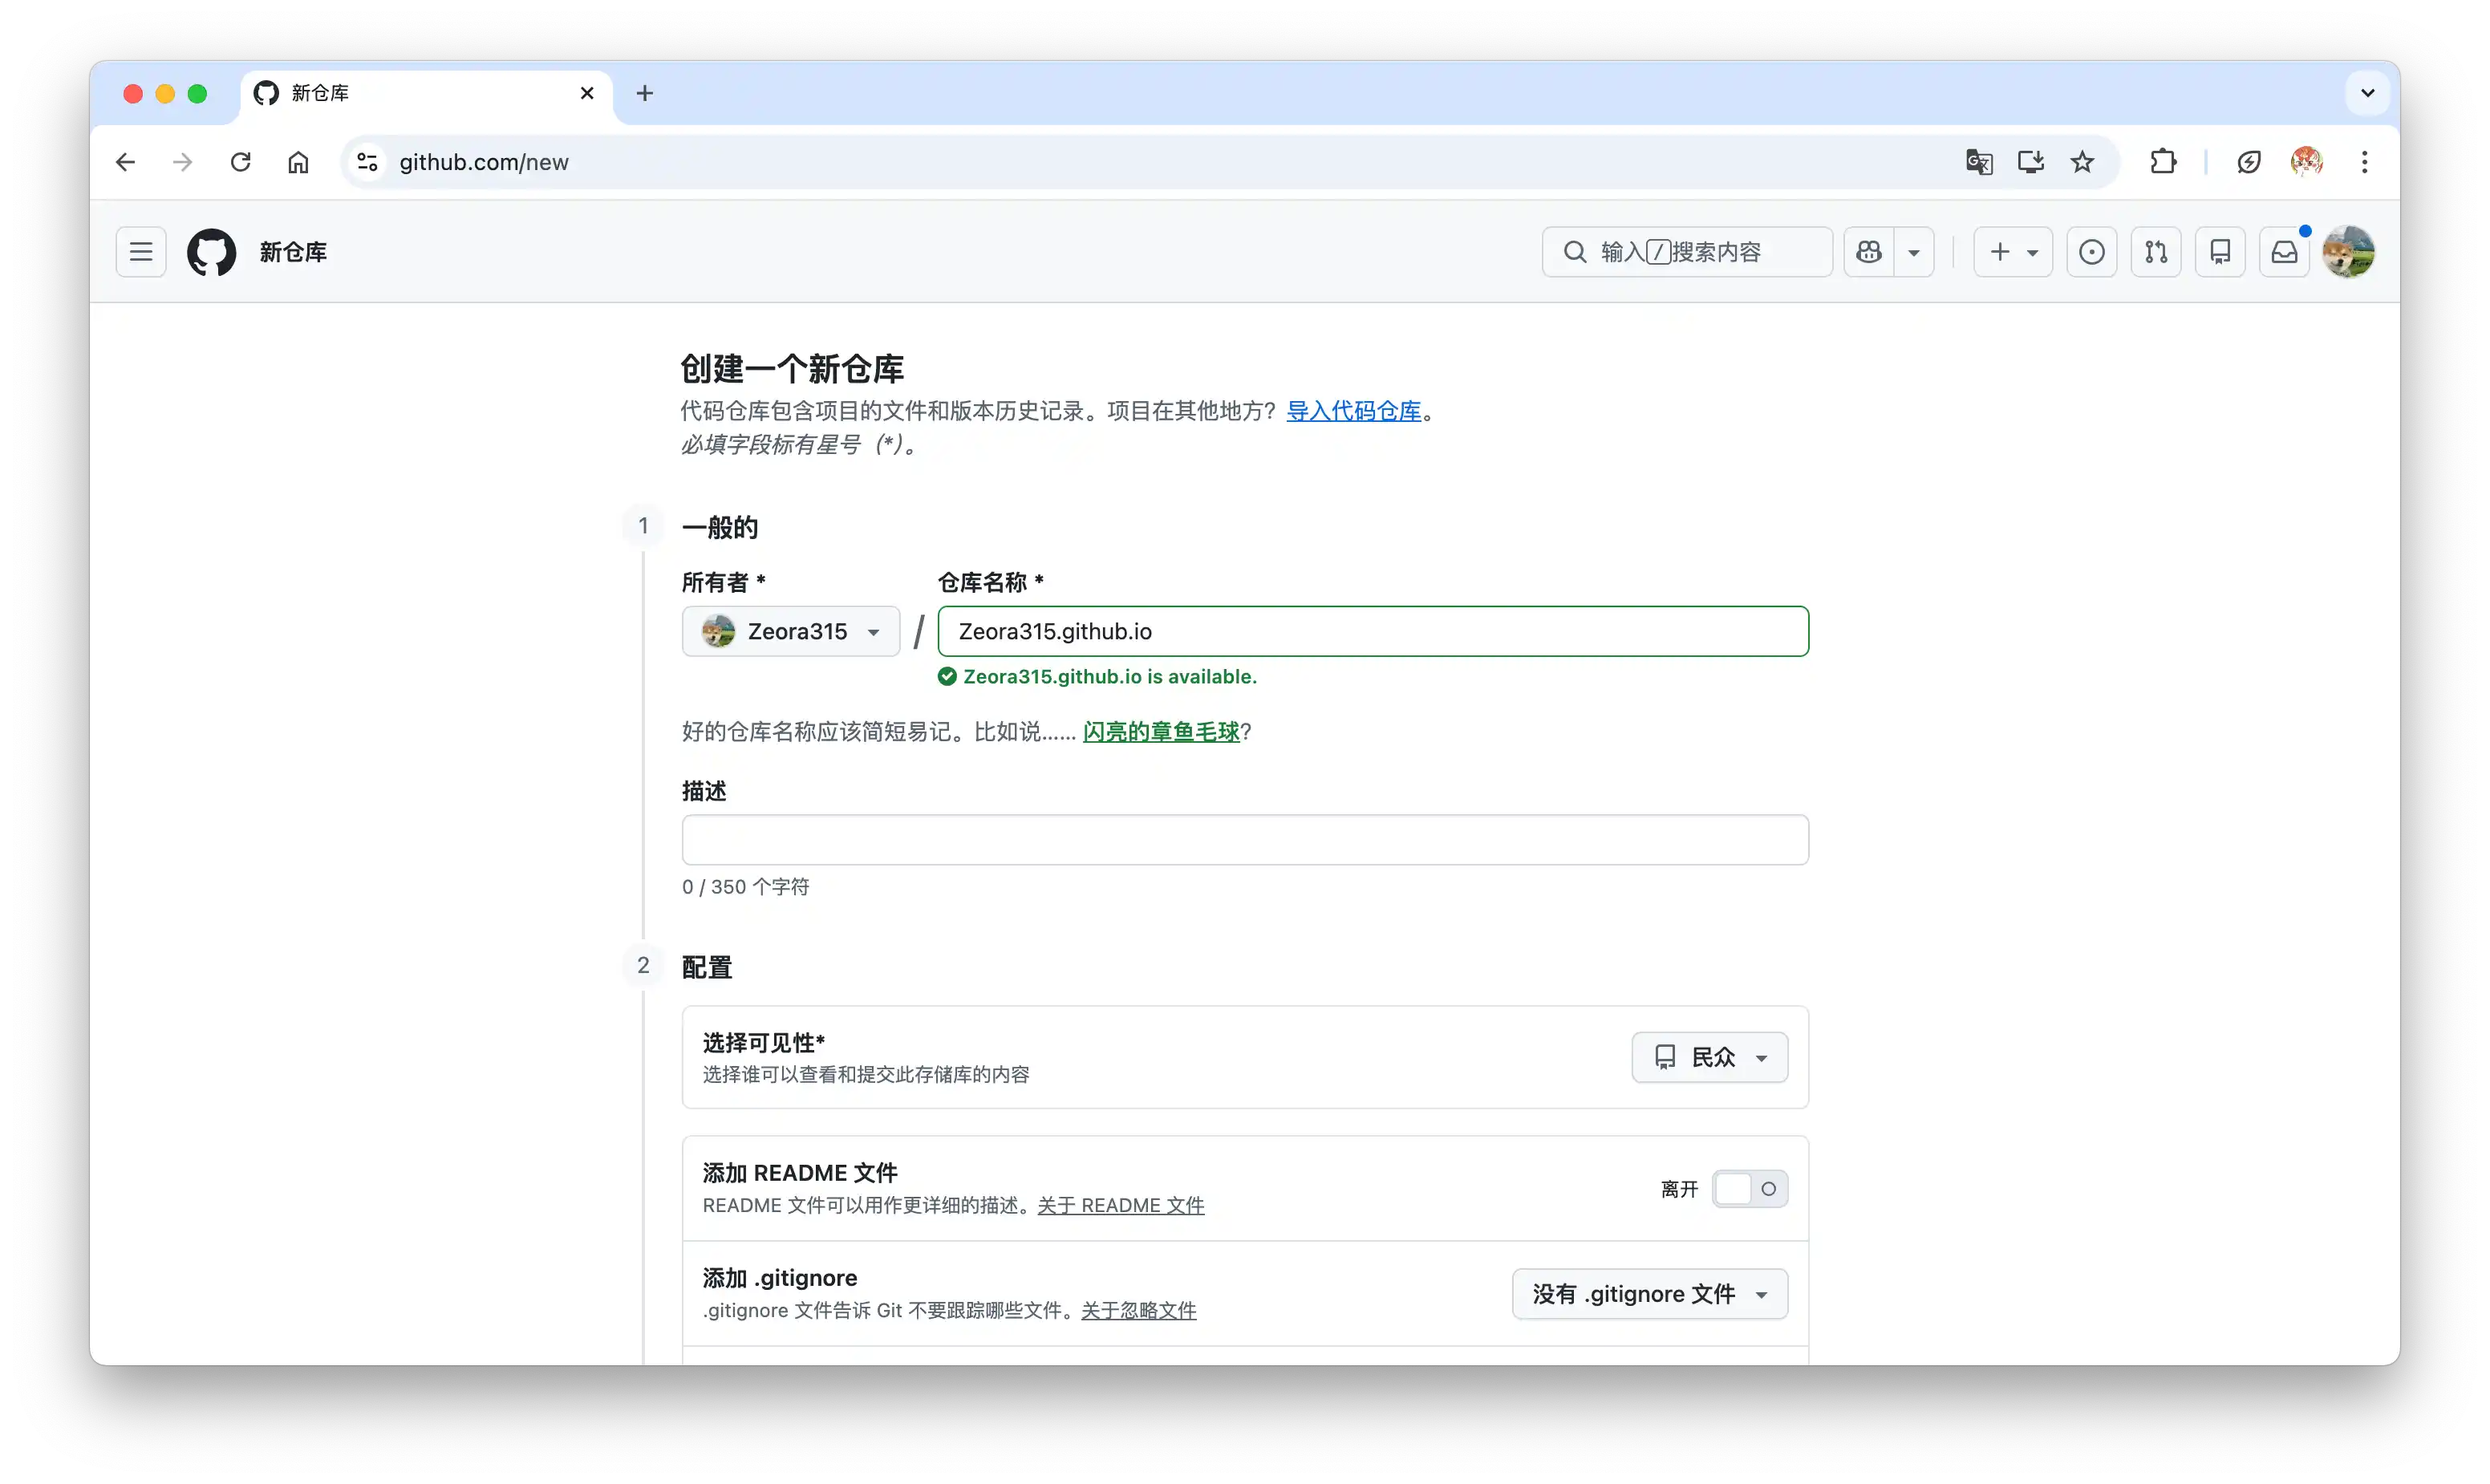
Task: Open the visibility dropdown
Action: tap(1709, 1057)
